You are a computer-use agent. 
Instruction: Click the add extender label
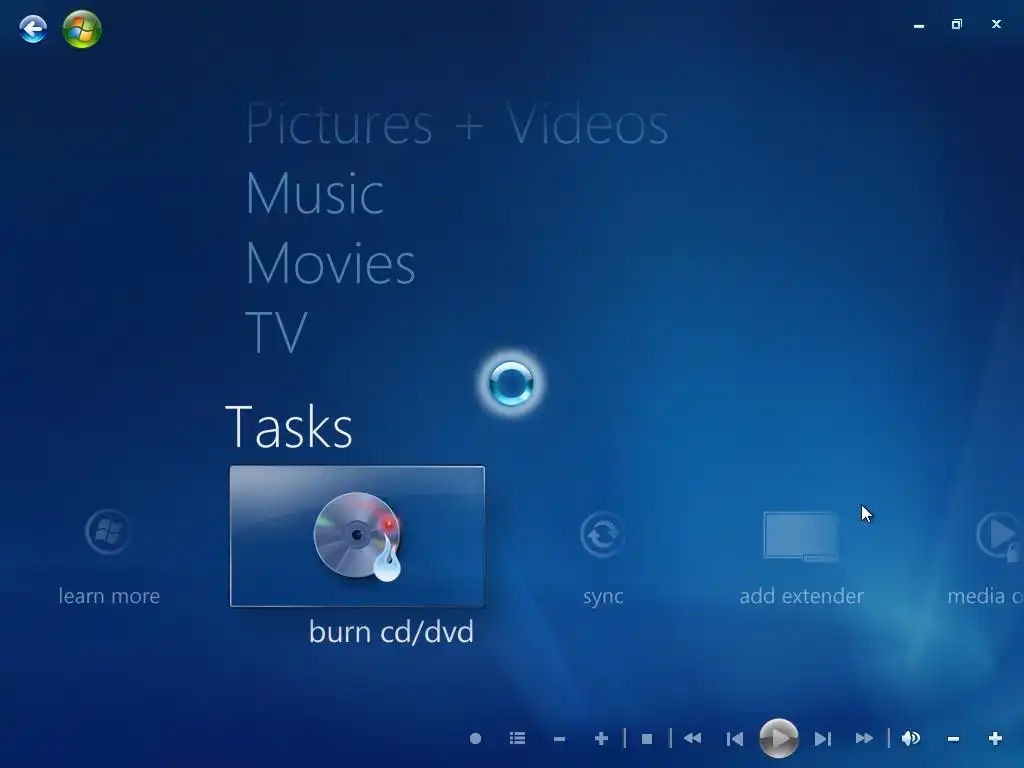(x=801, y=596)
